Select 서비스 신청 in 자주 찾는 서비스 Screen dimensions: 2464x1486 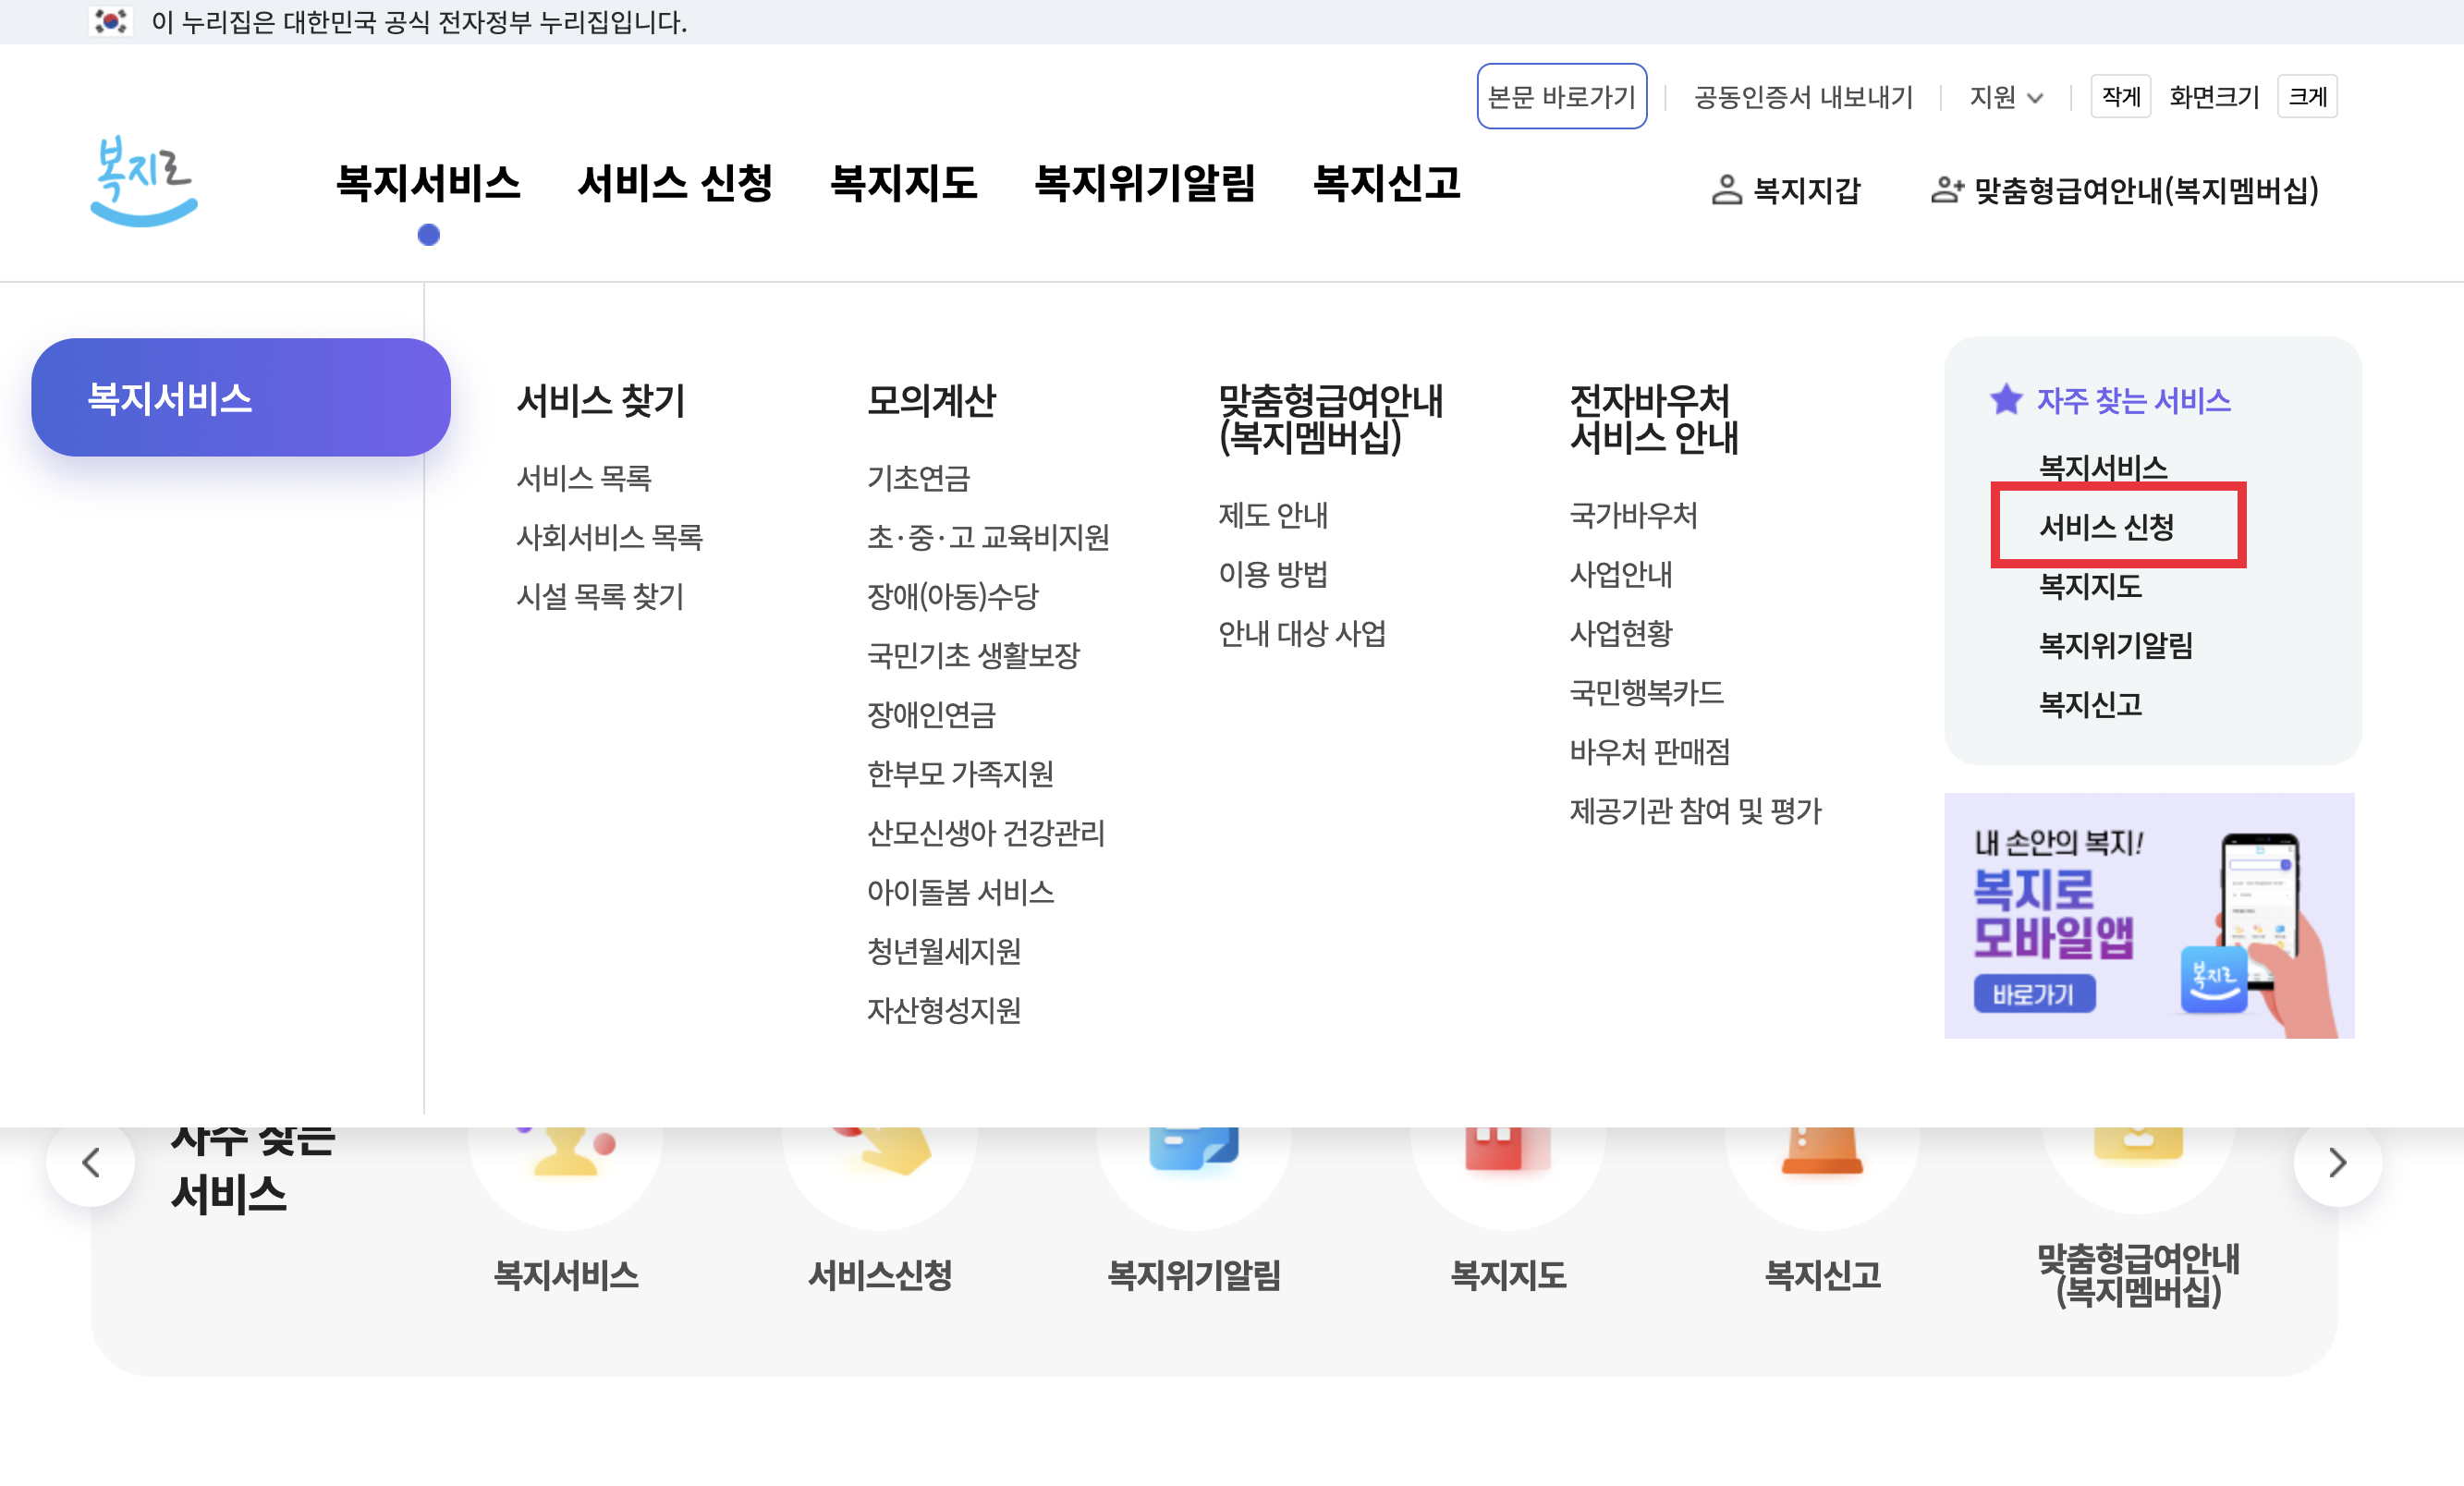2106,527
